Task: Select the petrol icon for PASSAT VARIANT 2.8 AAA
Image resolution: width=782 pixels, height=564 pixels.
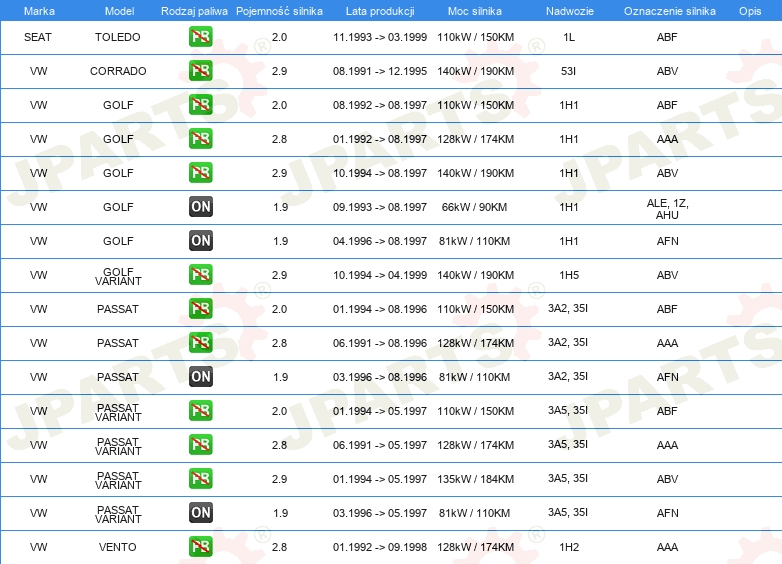Action: click(x=200, y=445)
